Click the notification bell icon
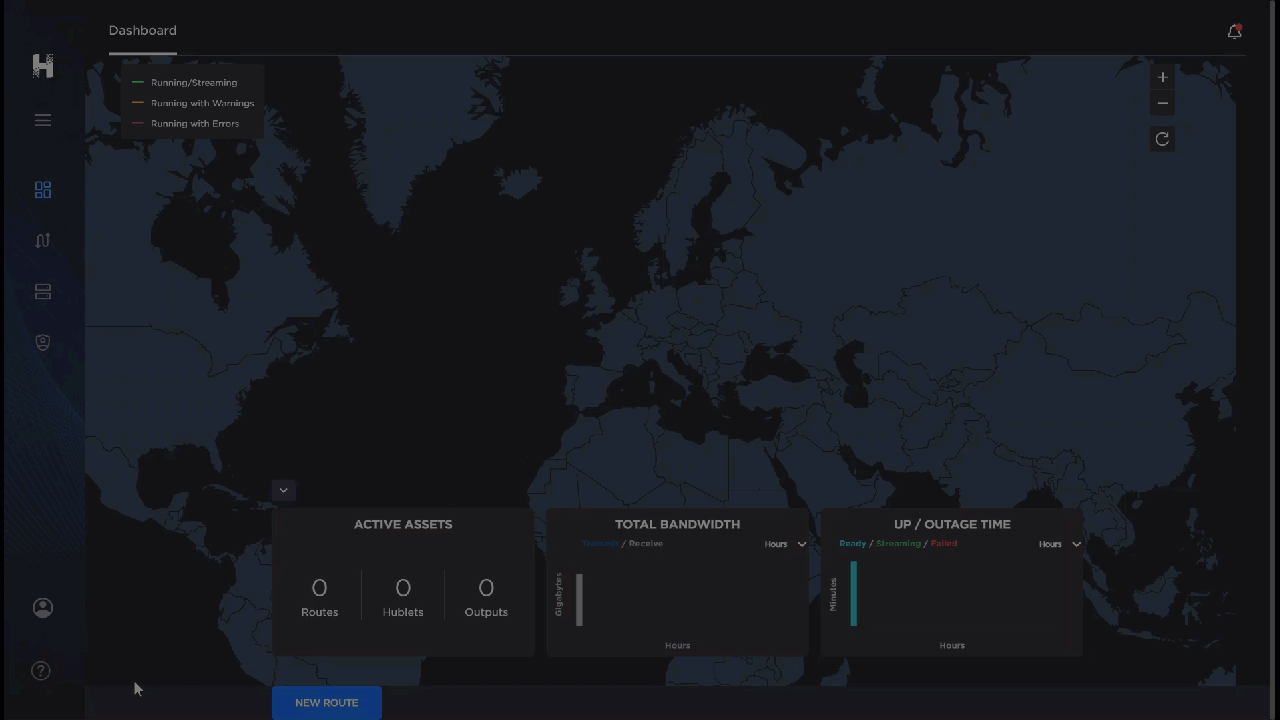The height and width of the screenshot is (720, 1280). click(1234, 31)
